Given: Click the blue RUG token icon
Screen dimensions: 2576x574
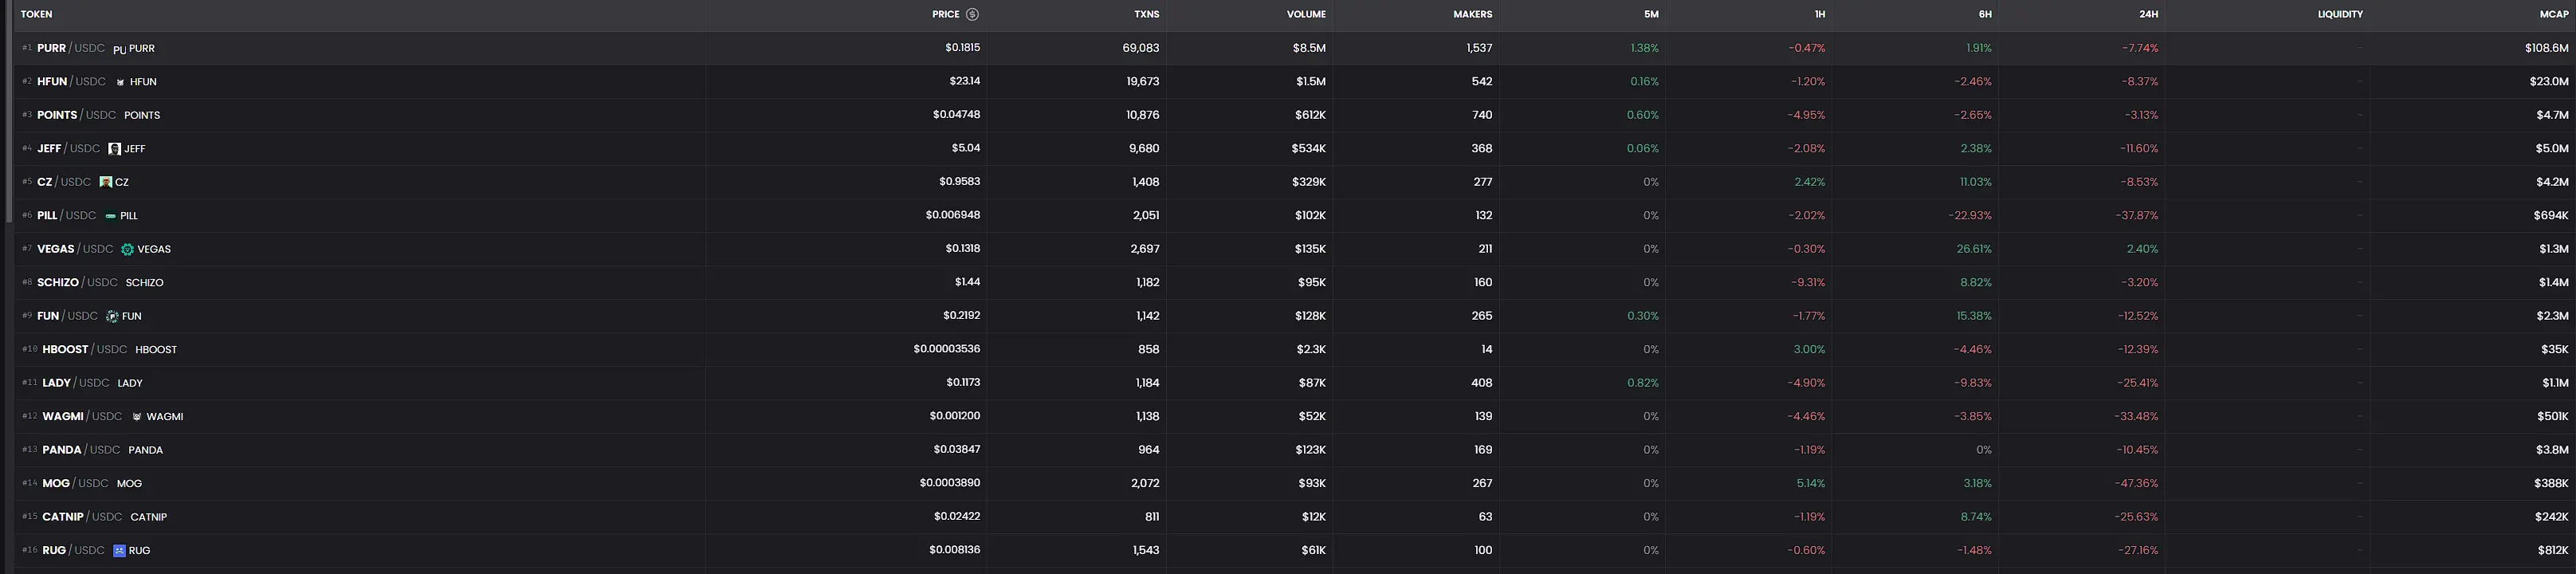Looking at the screenshot, I should coord(119,550).
